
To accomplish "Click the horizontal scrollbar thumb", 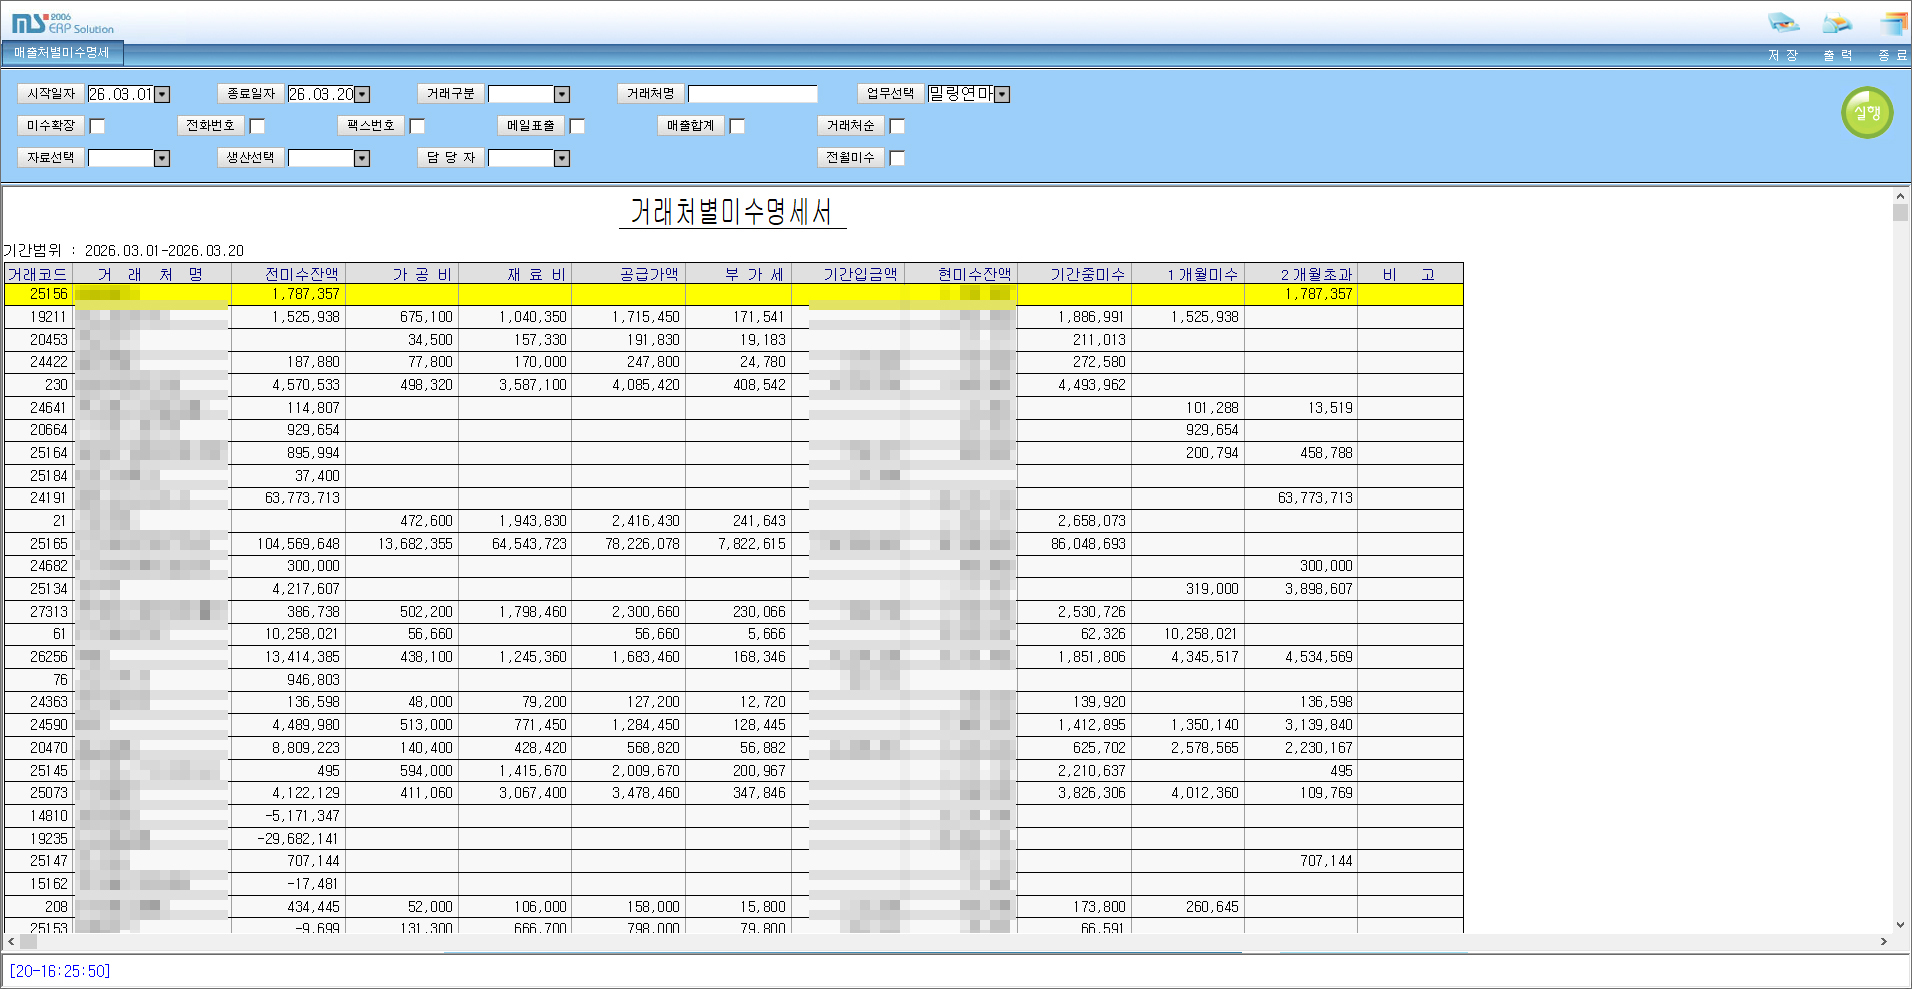I will pyautogui.click(x=28, y=941).
